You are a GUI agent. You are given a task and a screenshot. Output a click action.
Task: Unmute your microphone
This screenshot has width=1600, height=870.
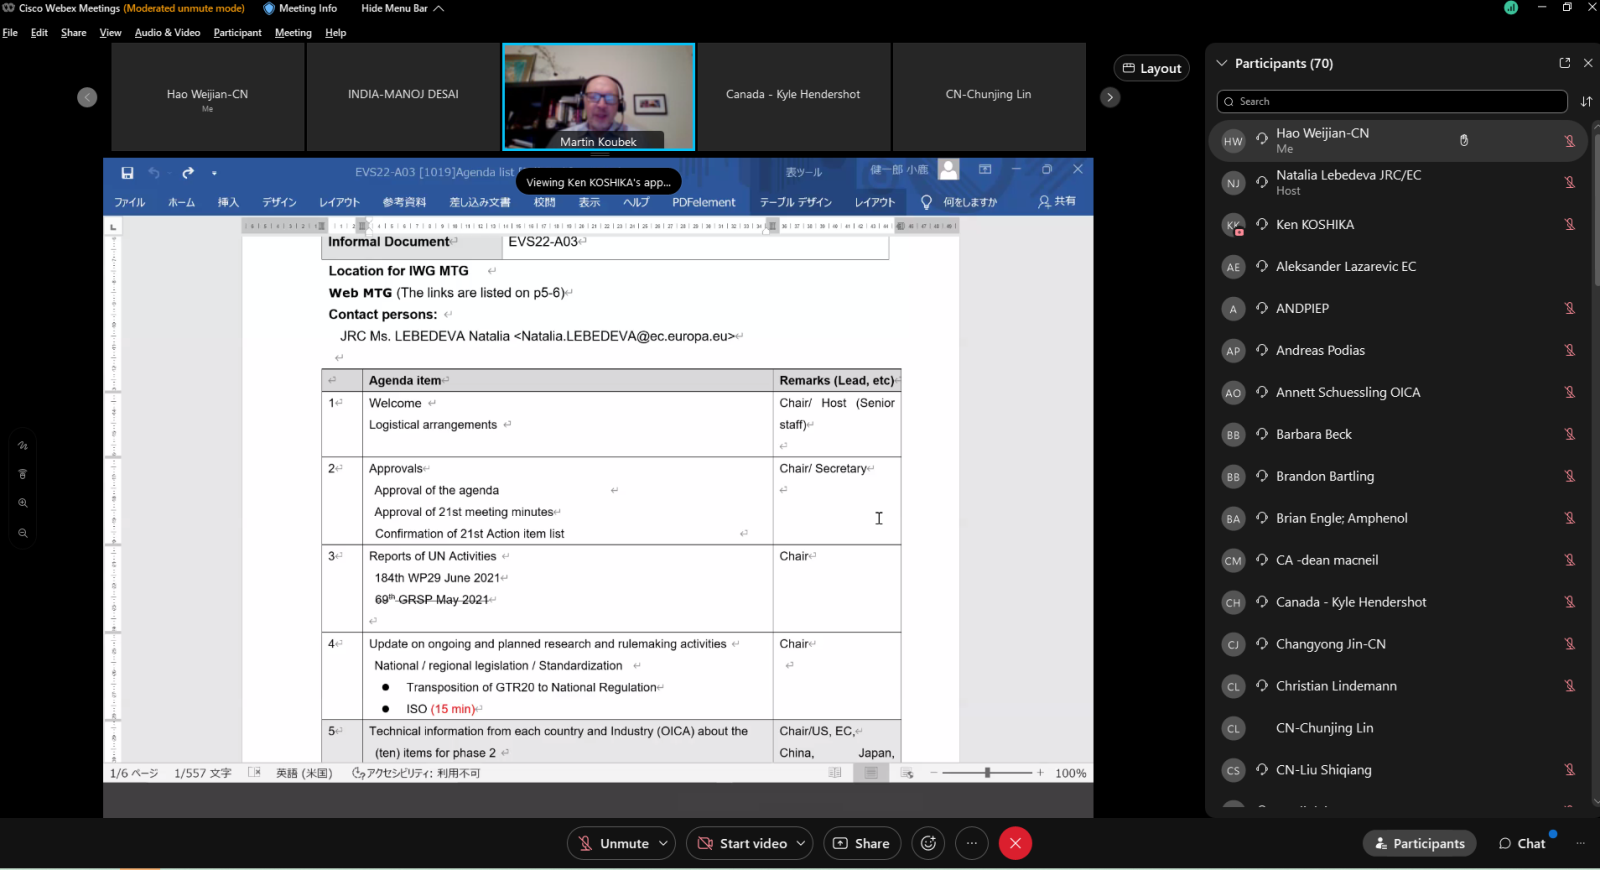[x=613, y=843]
